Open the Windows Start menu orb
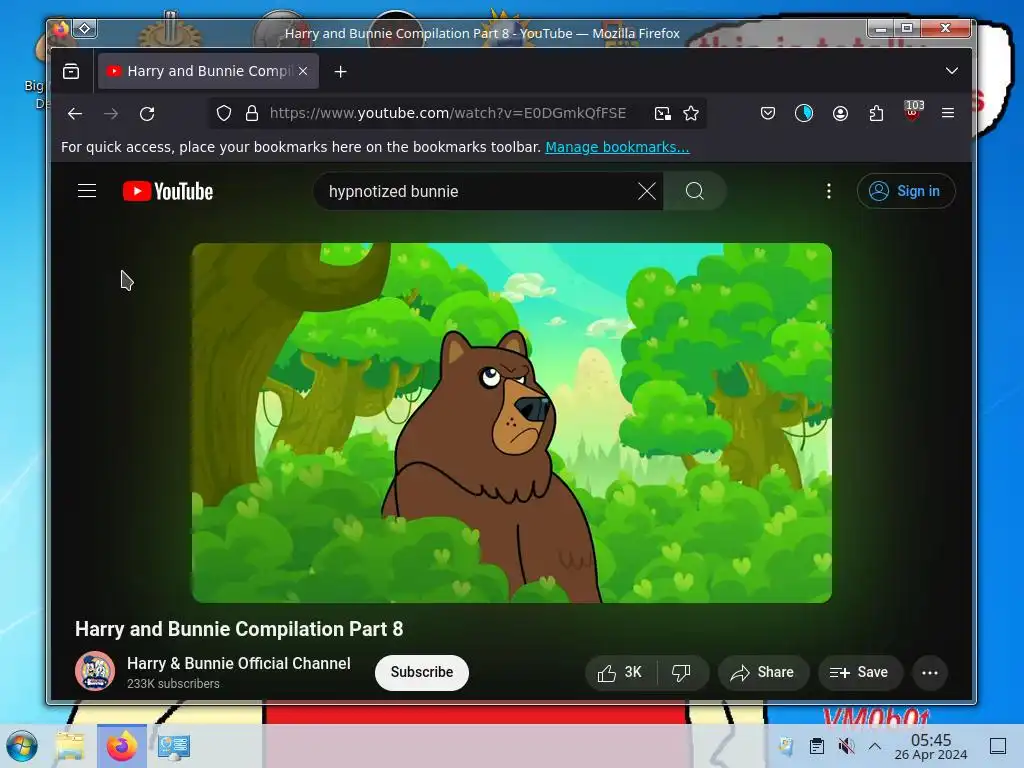This screenshot has height=768, width=1024. (22, 746)
